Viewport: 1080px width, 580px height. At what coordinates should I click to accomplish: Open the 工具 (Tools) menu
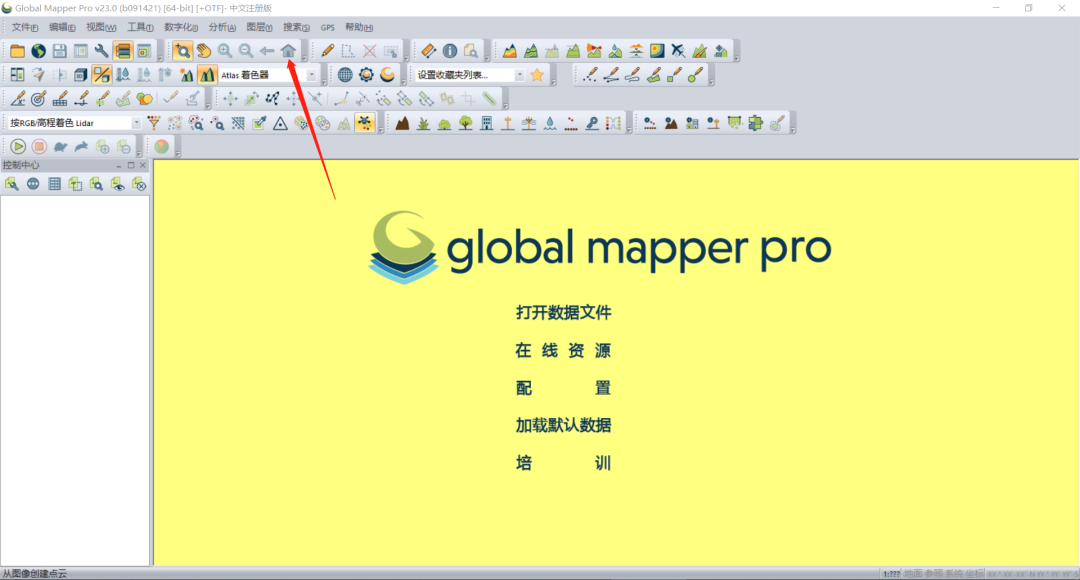(141, 28)
